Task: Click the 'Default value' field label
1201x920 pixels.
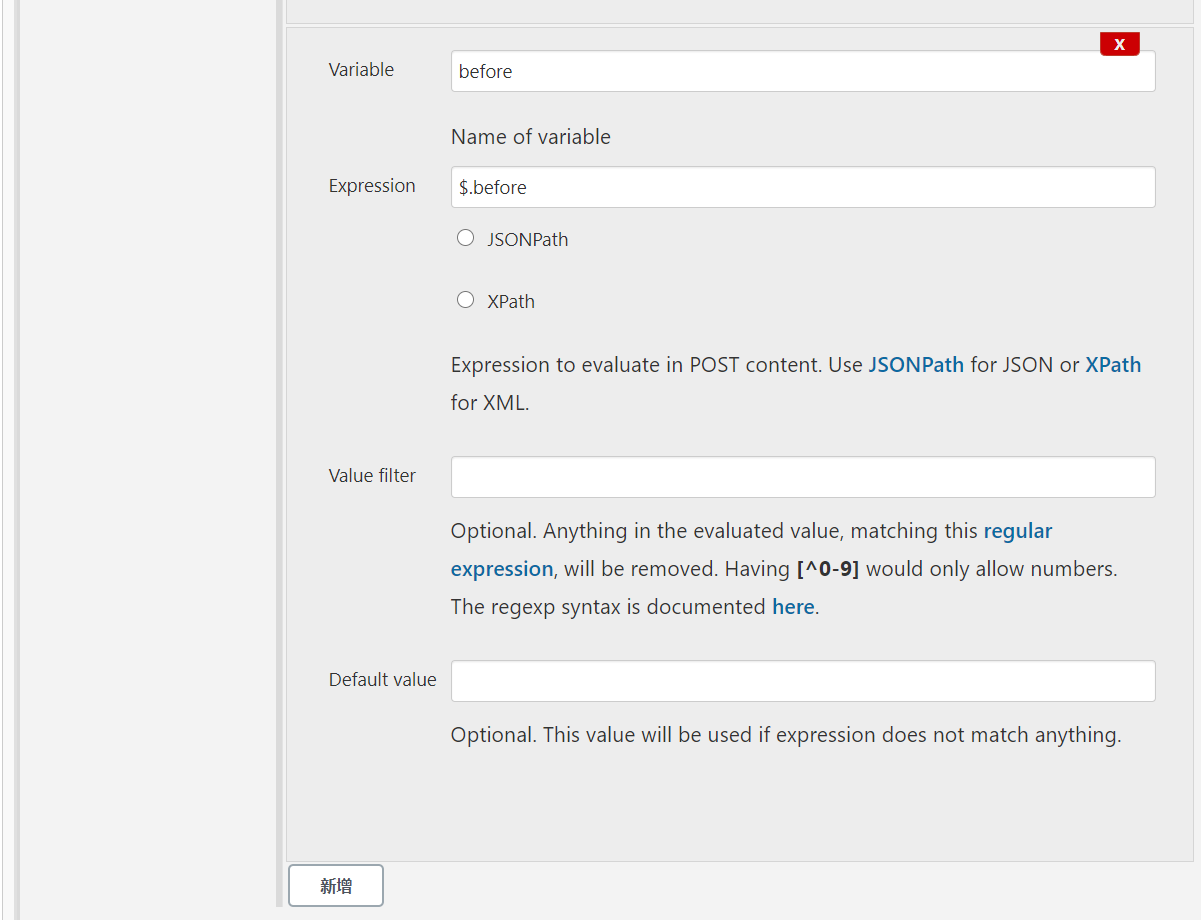Action: [x=382, y=680]
